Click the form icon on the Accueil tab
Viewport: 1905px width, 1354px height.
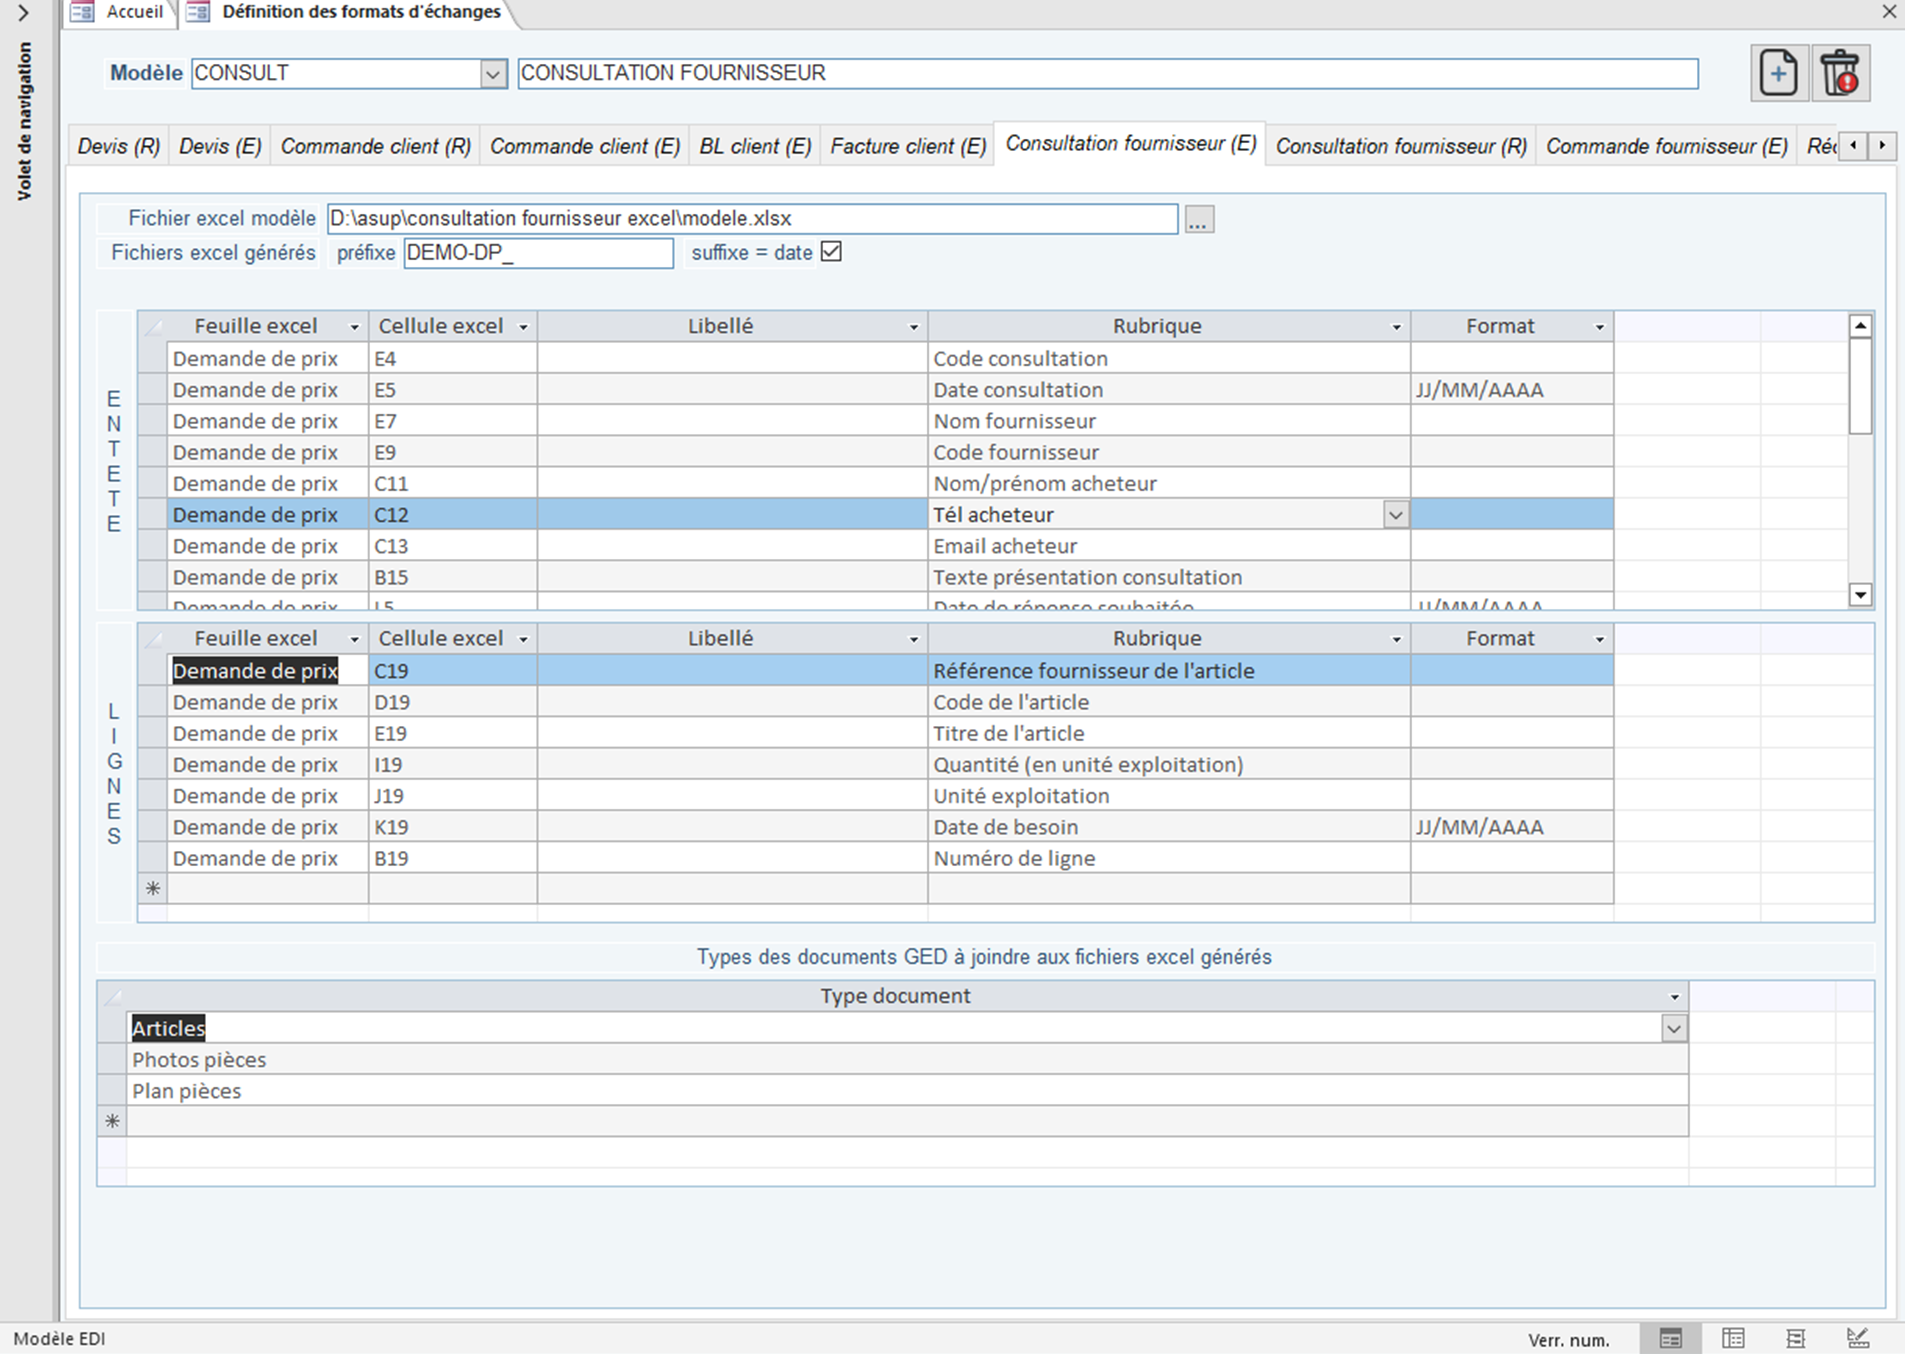coord(83,12)
